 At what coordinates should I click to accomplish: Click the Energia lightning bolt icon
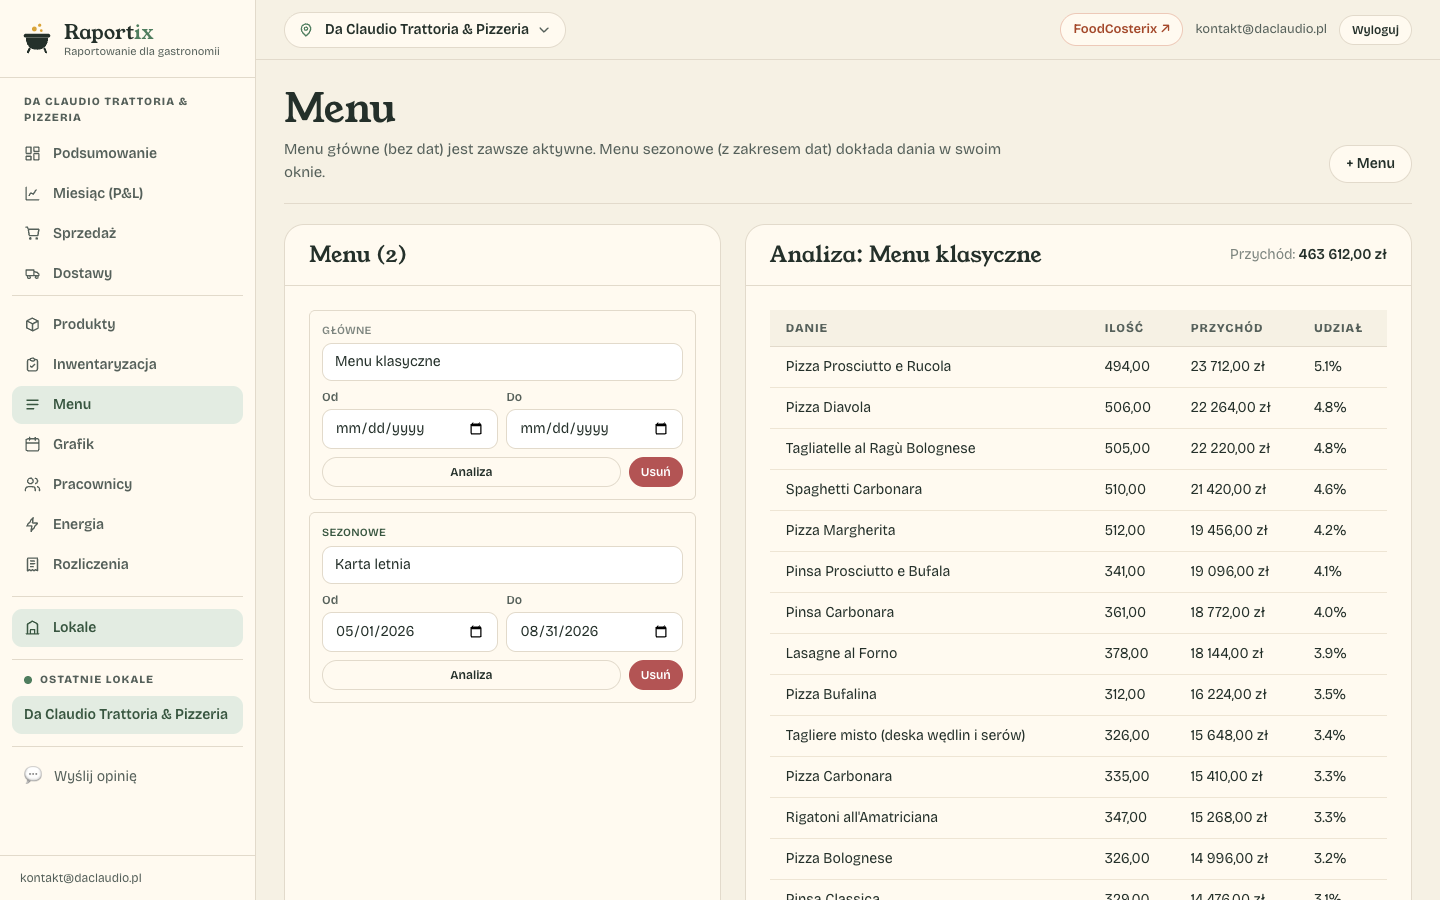[x=33, y=524]
